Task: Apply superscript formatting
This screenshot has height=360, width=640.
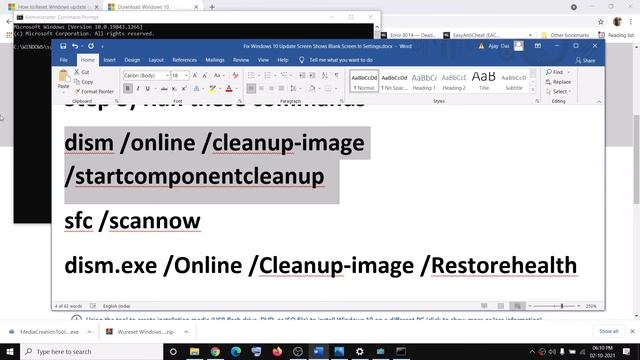Action: [184, 89]
